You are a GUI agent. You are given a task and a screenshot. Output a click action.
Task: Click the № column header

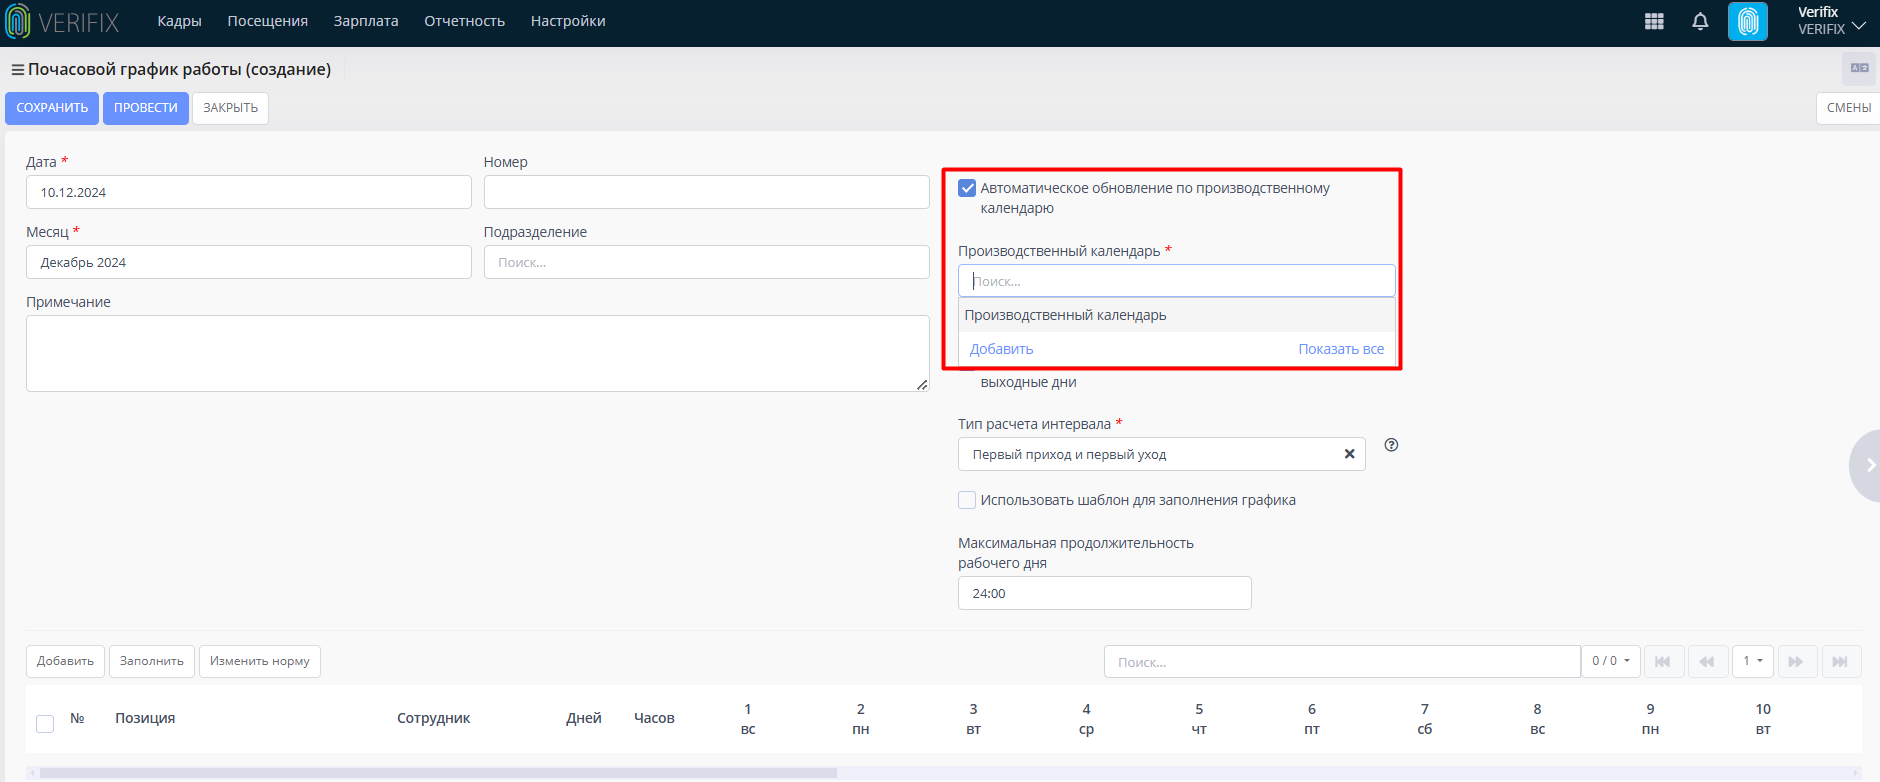[77, 718]
